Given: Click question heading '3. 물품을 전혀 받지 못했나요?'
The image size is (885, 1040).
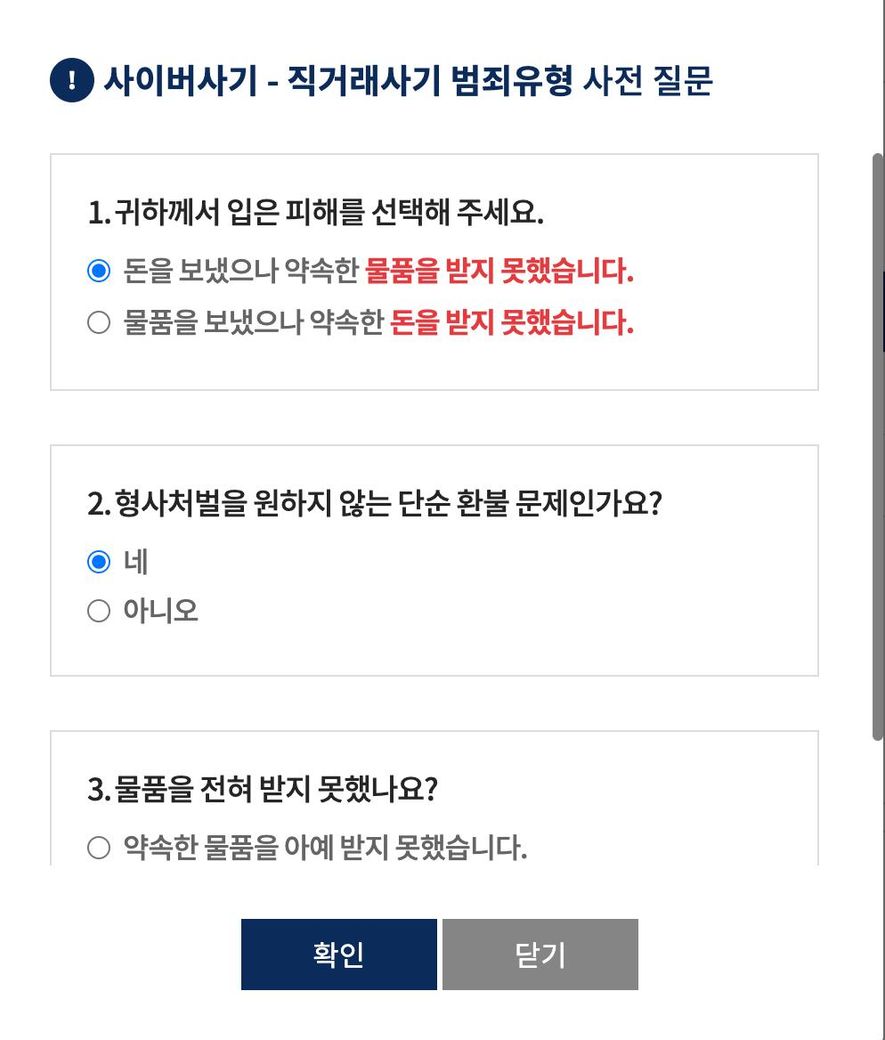Looking at the screenshot, I should pyautogui.click(x=263, y=790).
